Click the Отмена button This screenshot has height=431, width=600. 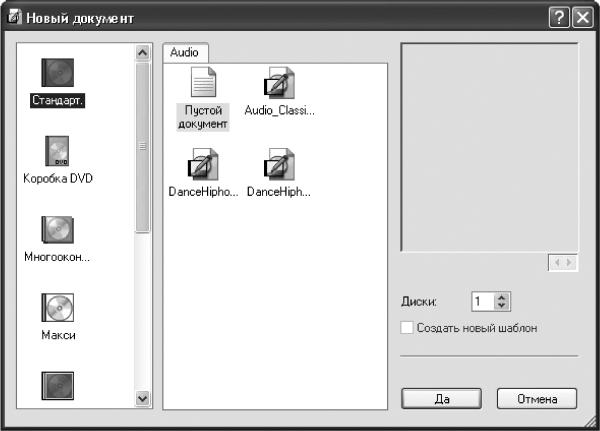tap(537, 399)
